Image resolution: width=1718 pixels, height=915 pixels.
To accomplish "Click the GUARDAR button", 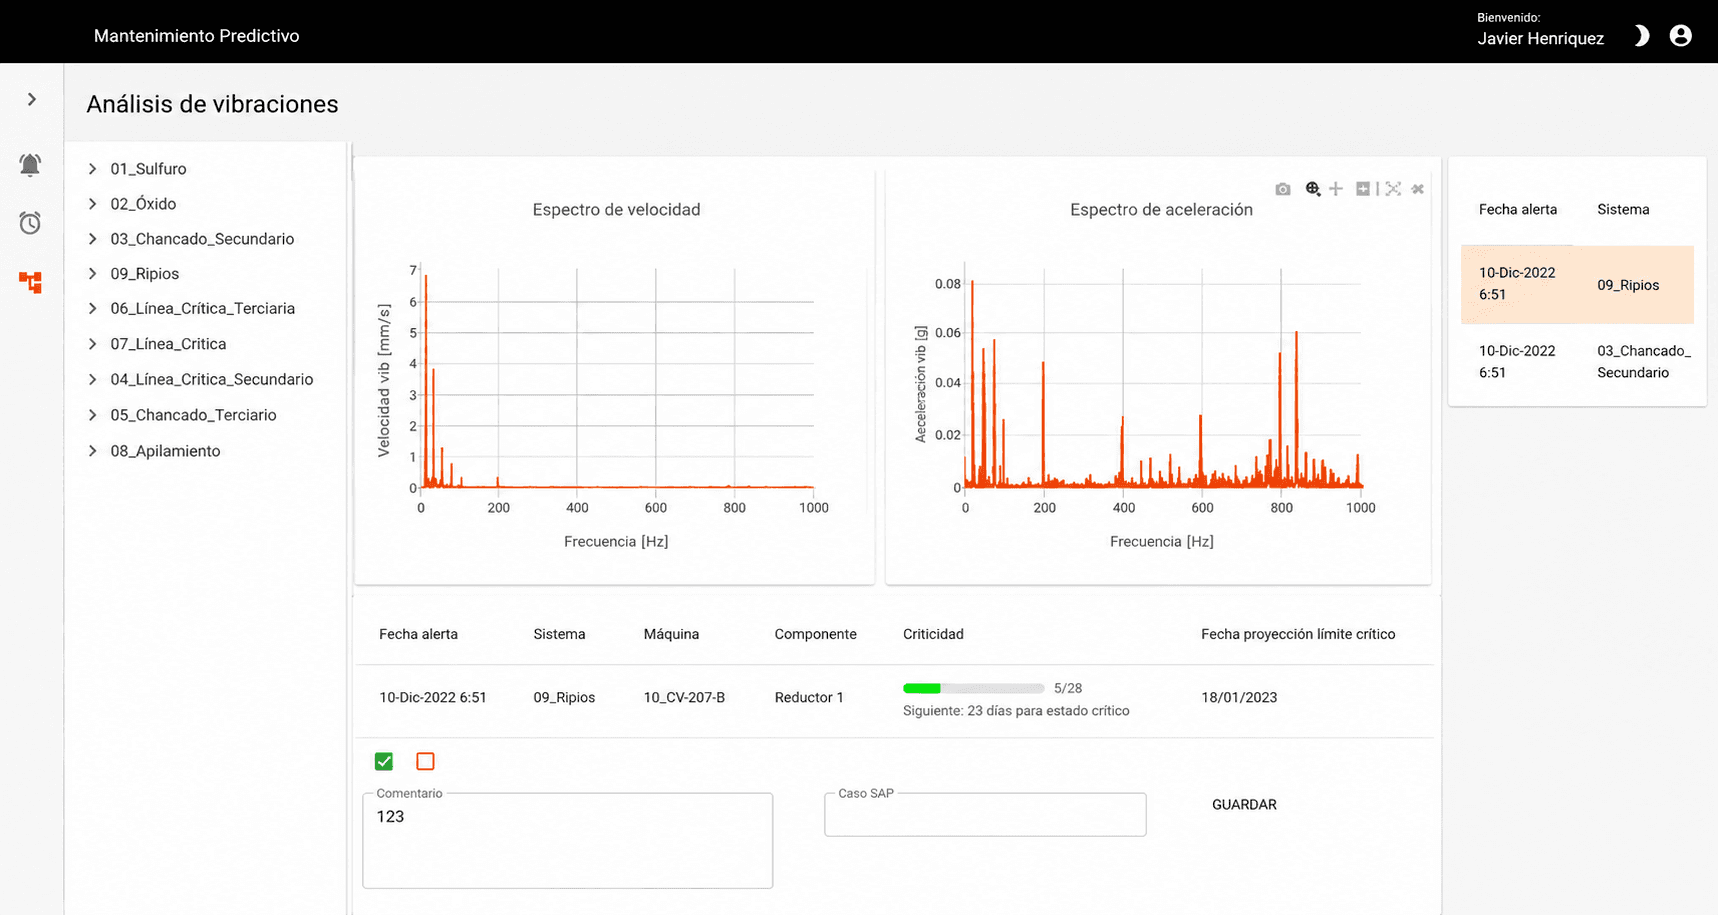I will pos(1244,804).
